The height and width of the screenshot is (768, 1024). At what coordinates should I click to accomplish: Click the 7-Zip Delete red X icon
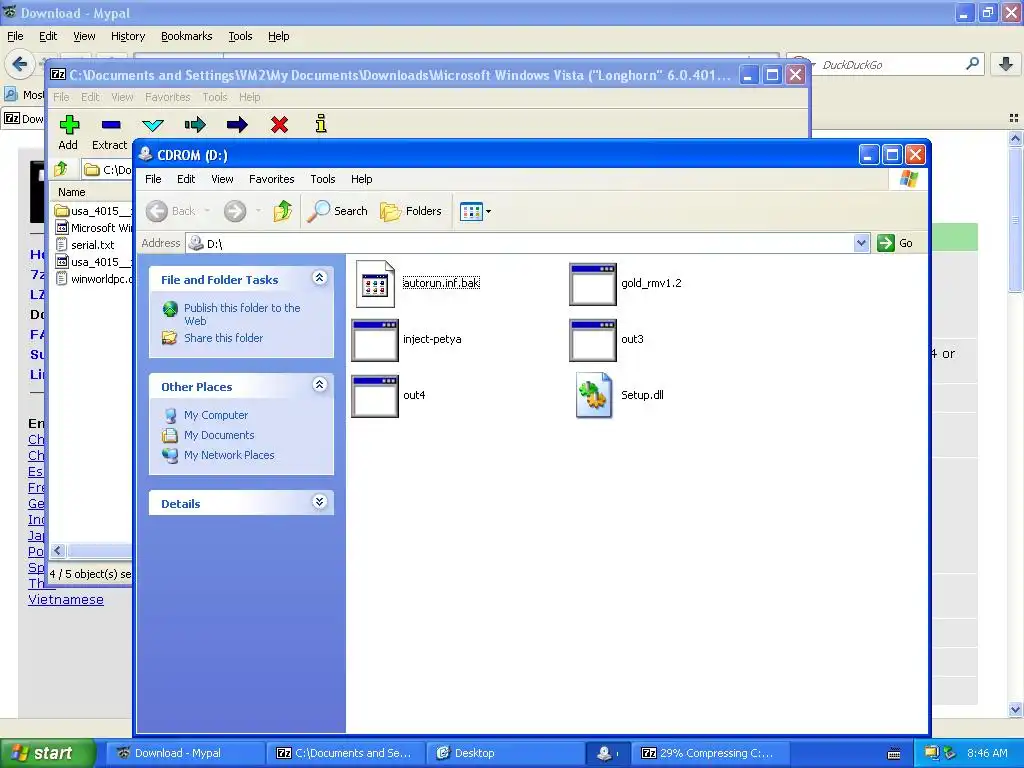(280, 124)
